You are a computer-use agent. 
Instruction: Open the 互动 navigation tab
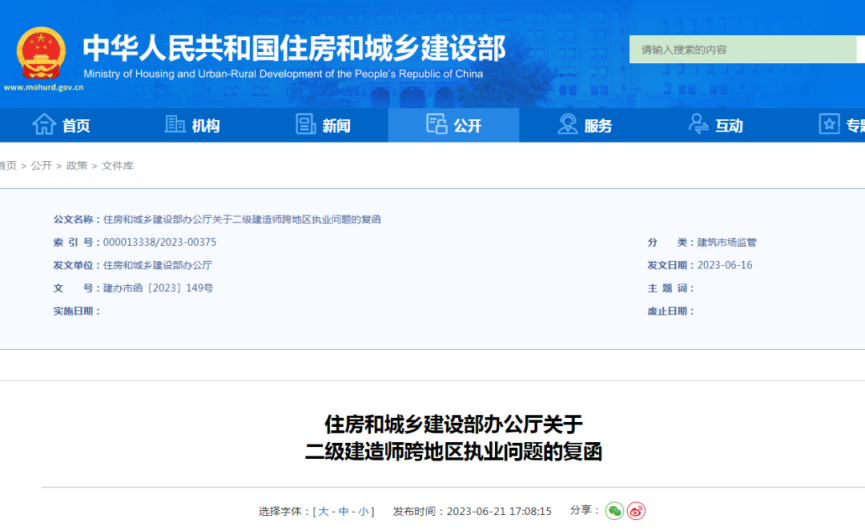[716, 125]
